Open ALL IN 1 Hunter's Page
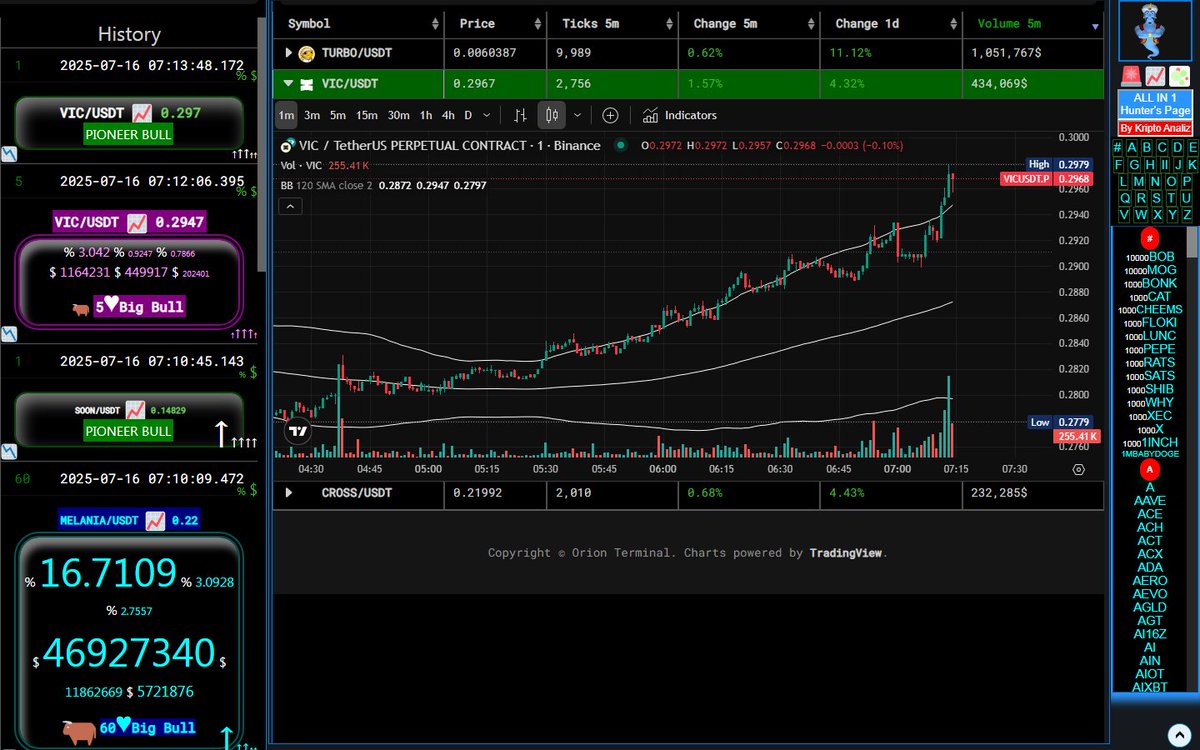Image resolution: width=1200 pixels, height=750 pixels. click(1155, 105)
